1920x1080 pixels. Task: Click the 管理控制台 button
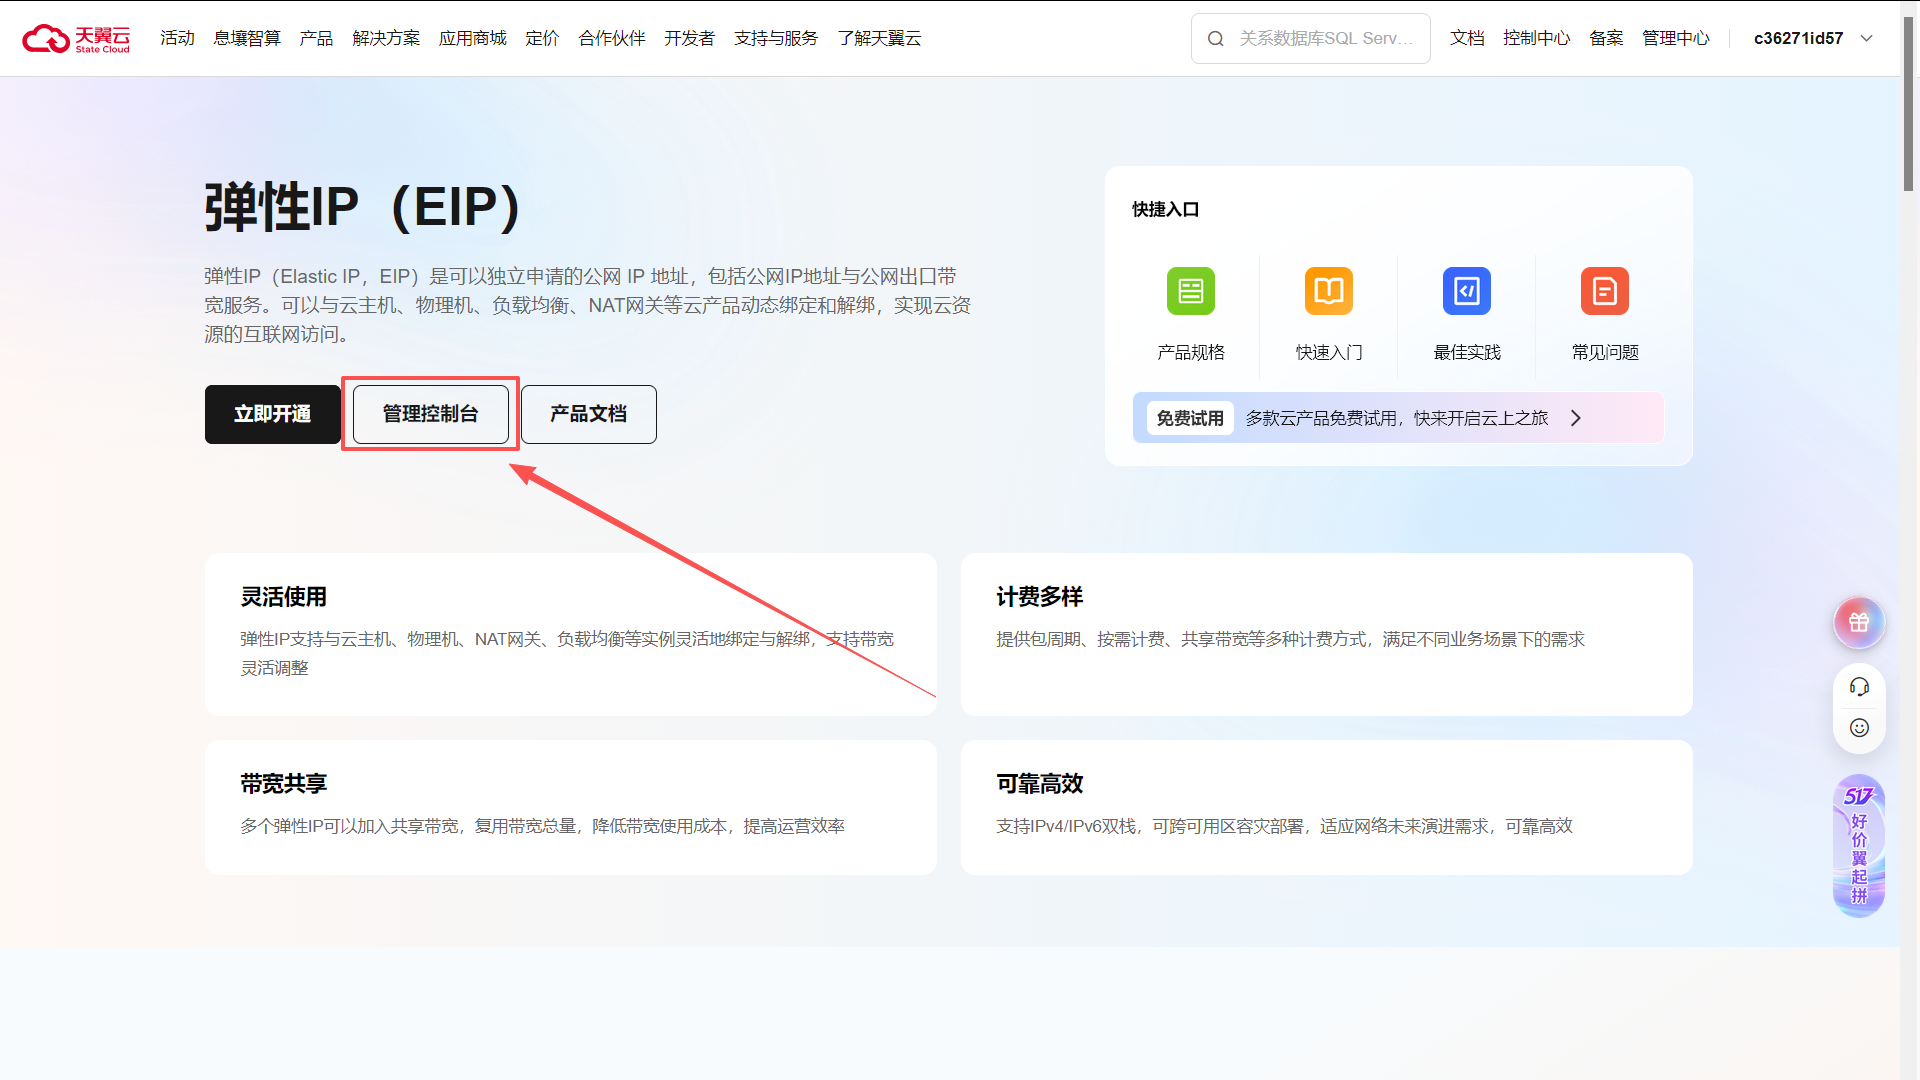pyautogui.click(x=431, y=414)
